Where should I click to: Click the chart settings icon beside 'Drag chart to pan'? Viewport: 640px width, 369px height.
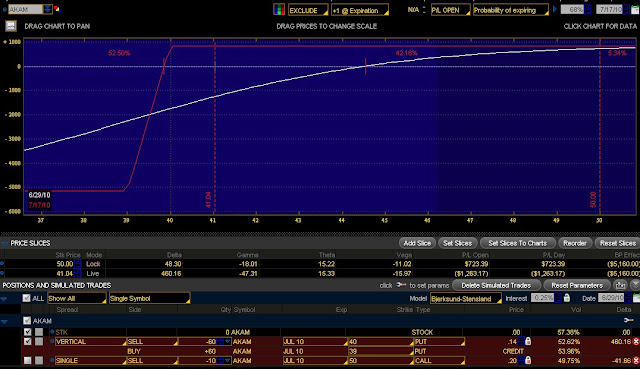11,26
